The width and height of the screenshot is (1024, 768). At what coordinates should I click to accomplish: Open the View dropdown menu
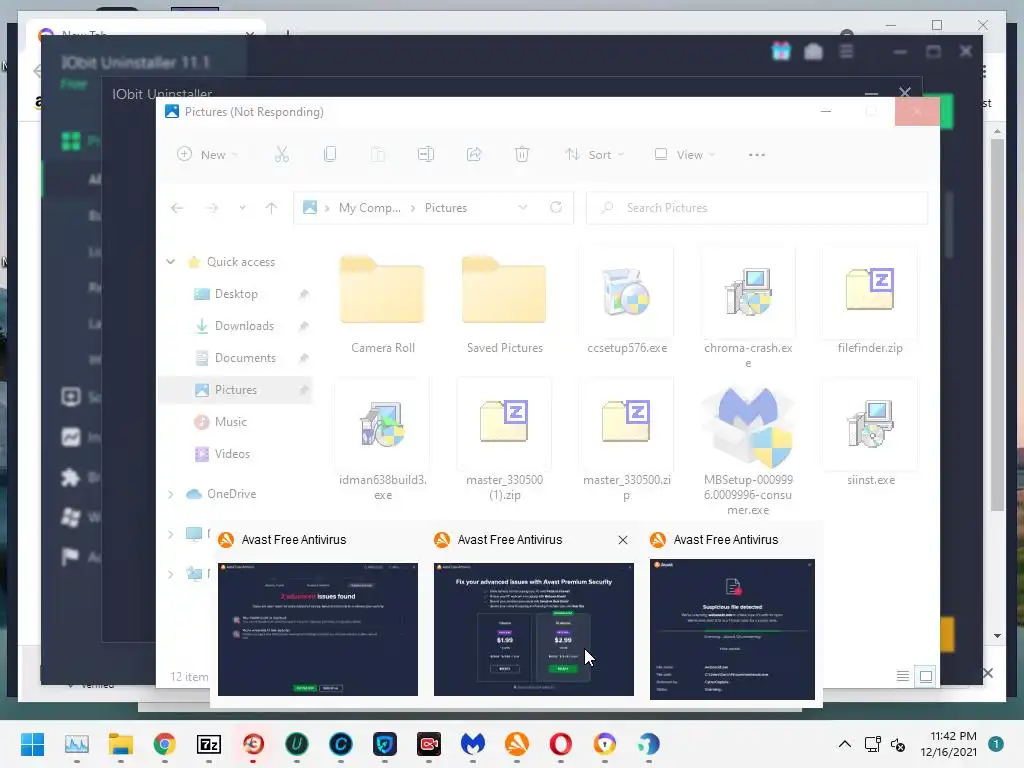[684, 155]
